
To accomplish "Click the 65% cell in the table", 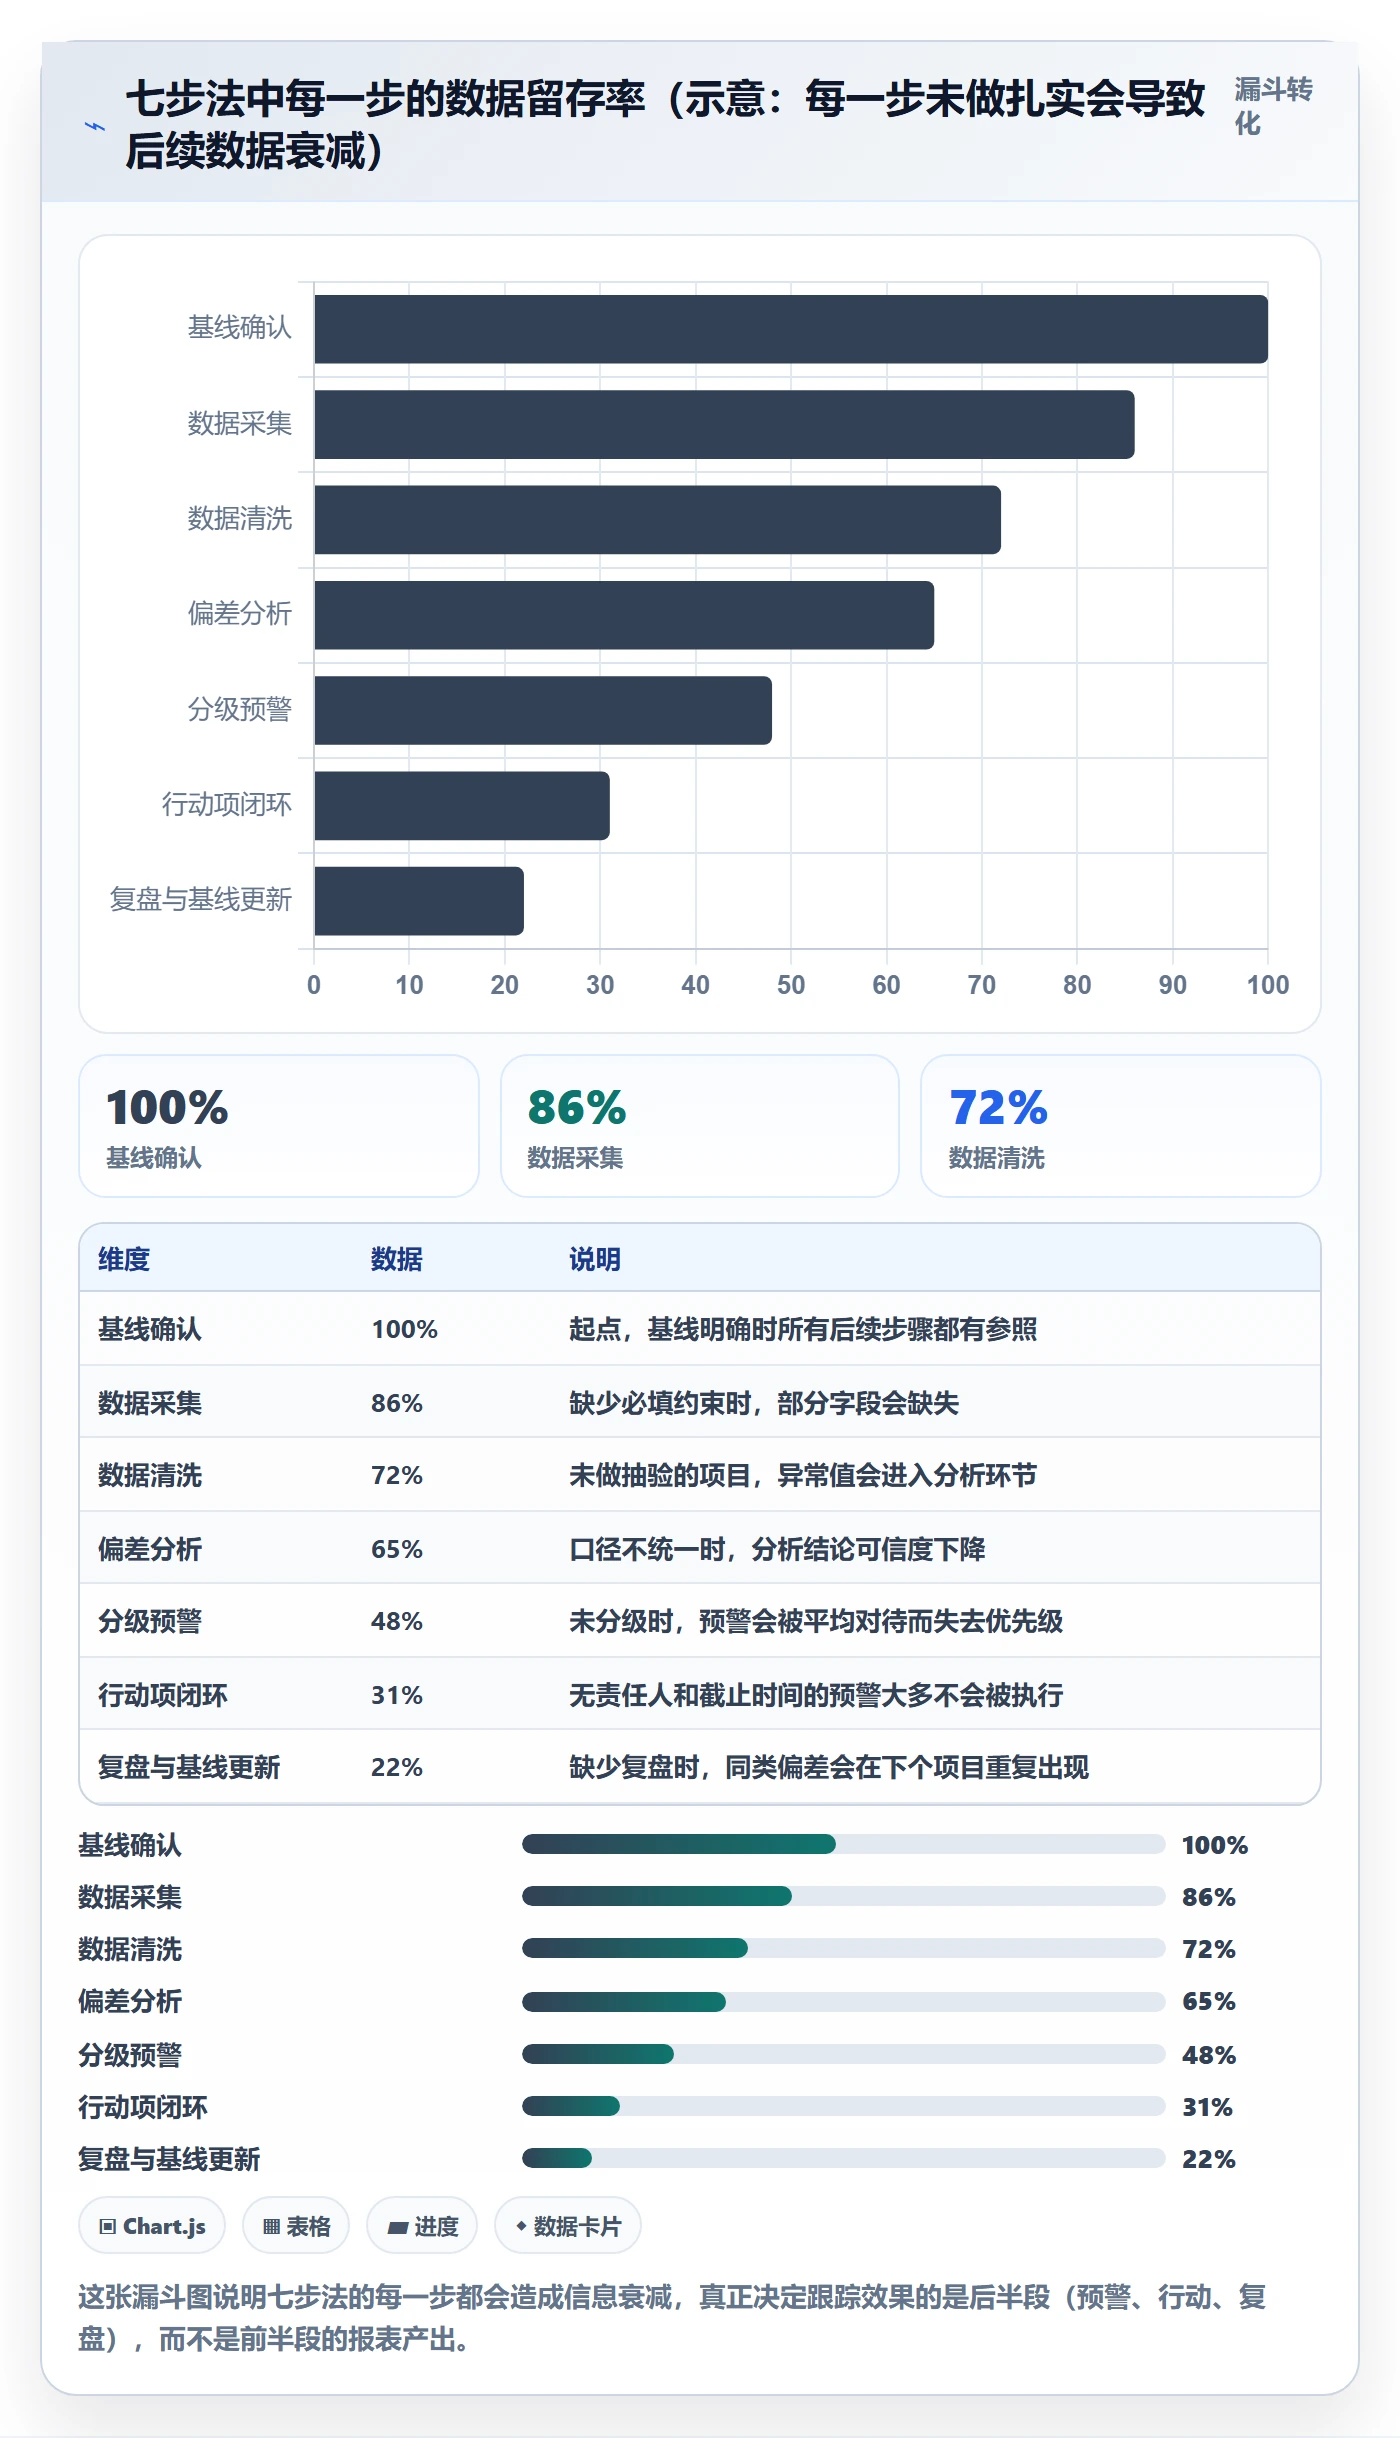I will tap(397, 1549).
